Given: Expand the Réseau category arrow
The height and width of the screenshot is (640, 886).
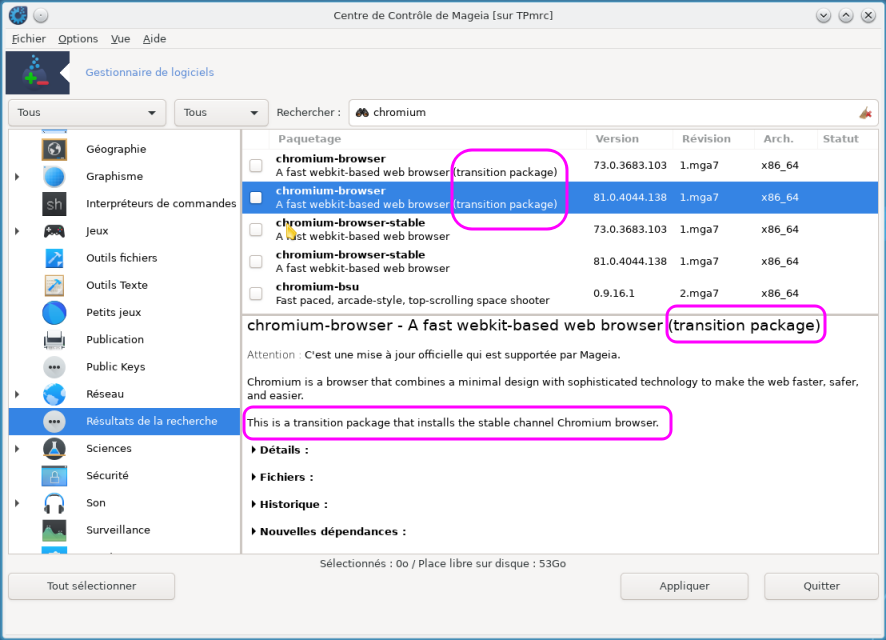Looking at the screenshot, I should tap(17, 394).
